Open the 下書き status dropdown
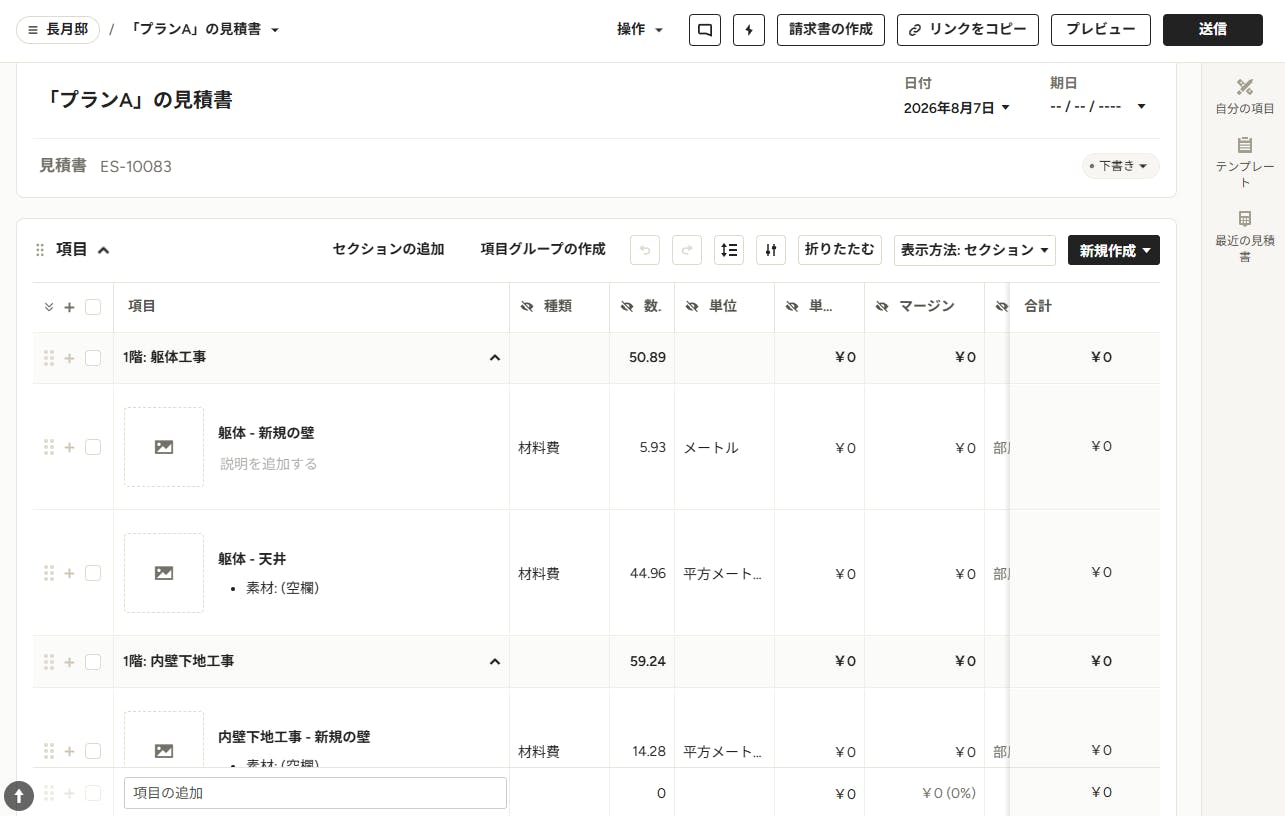Viewport: 1285px width, 816px height. coord(1121,166)
